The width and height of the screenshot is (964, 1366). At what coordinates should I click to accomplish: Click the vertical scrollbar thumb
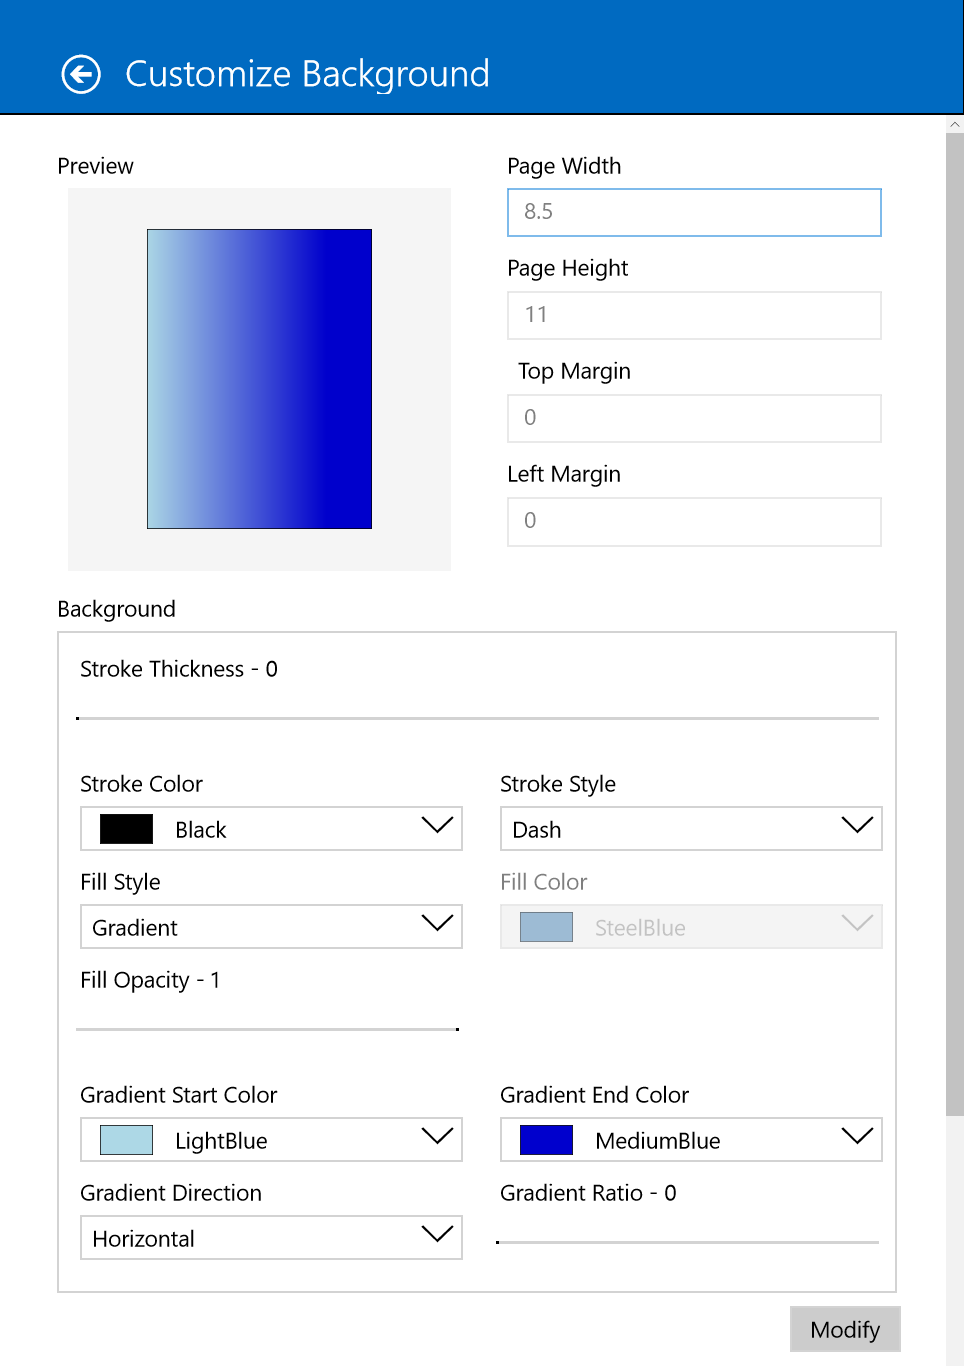pos(954,623)
